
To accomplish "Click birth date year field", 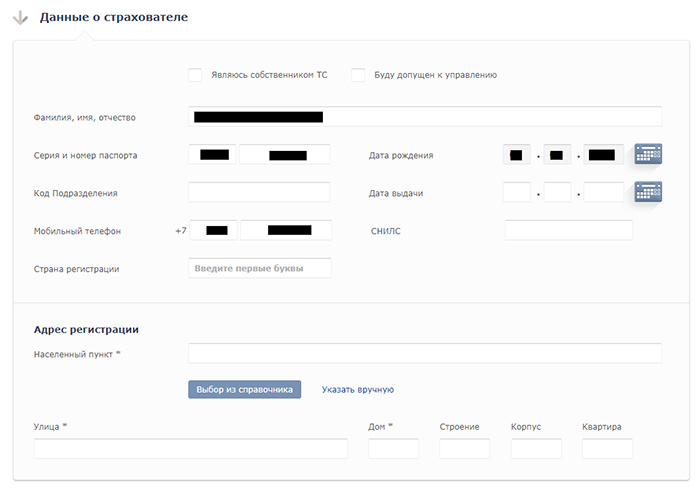I will (x=604, y=154).
